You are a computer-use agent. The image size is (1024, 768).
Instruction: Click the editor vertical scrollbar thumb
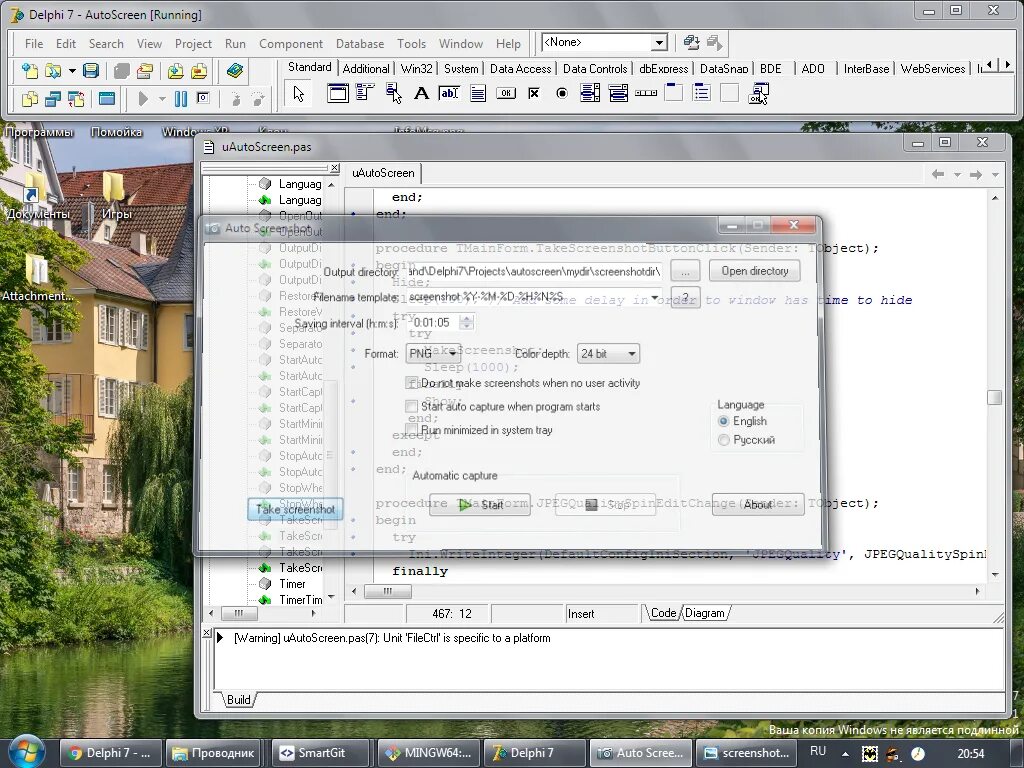tap(995, 397)
